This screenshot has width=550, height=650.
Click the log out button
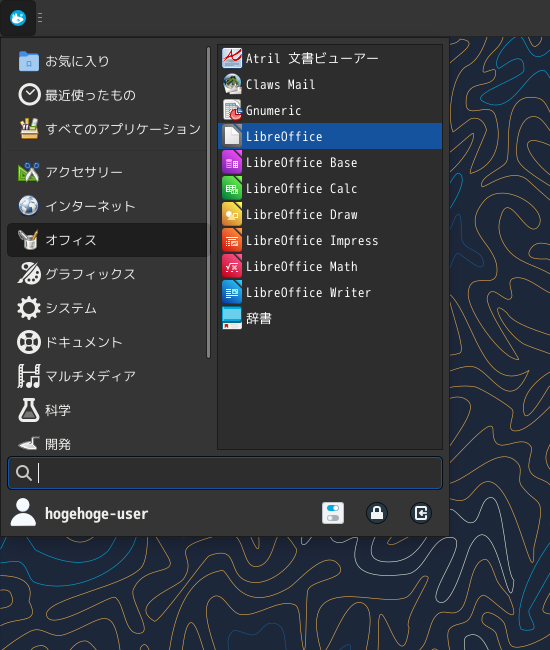click(421, 513)
